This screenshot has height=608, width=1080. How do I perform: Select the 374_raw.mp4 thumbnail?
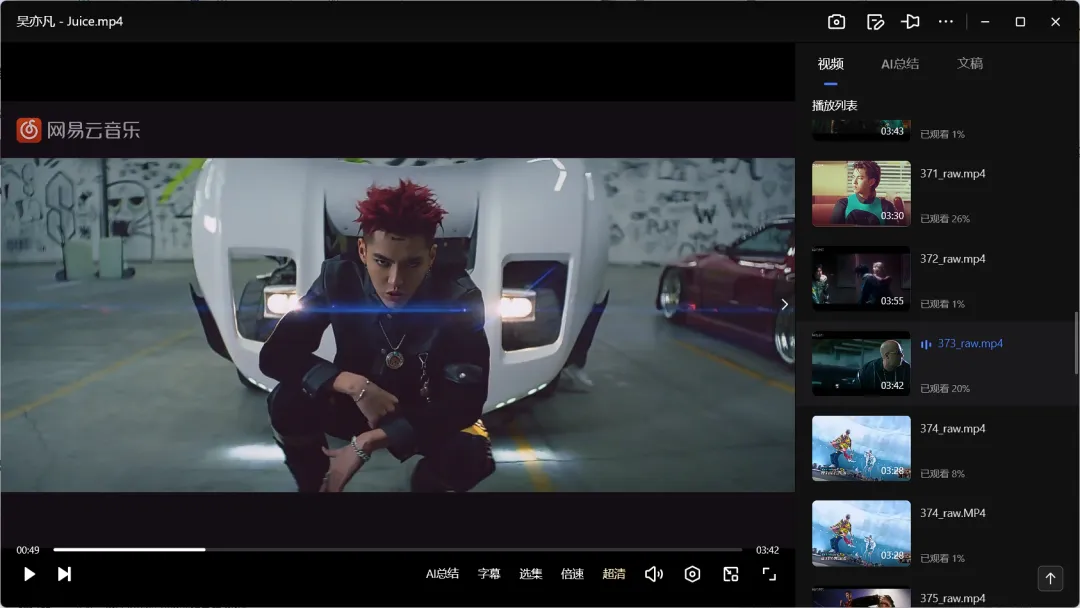(861, 448)
